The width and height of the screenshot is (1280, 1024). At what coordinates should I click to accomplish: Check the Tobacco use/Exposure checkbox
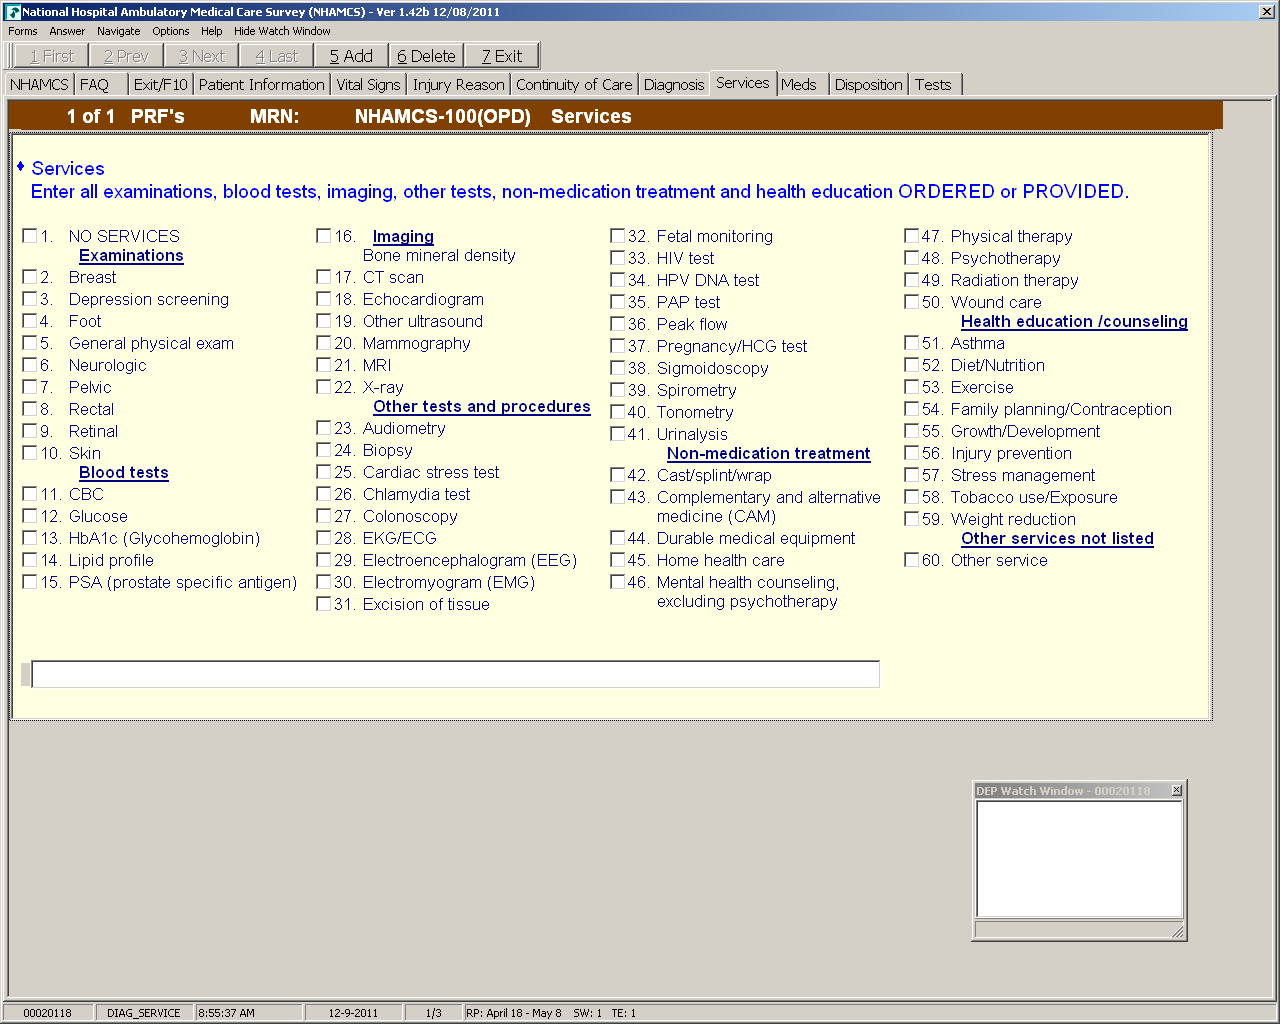[912, 497]
